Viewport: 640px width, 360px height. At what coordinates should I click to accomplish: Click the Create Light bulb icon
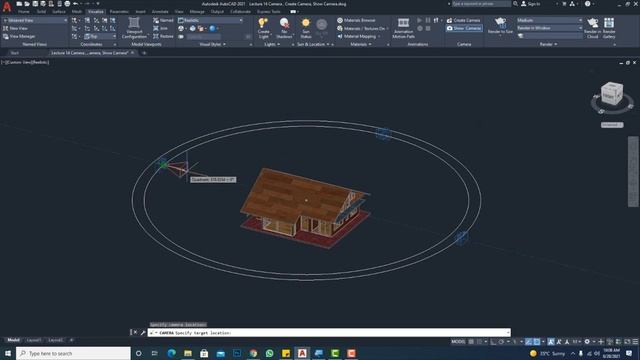263,24
